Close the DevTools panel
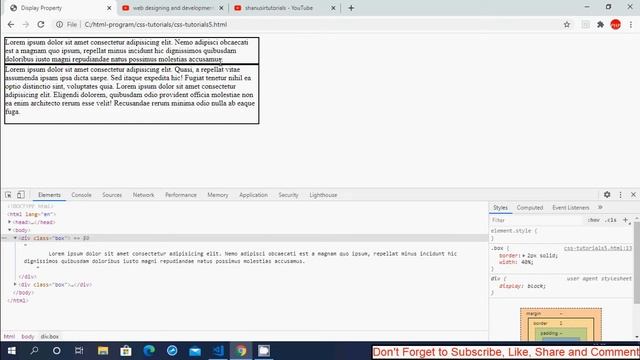Viewport: 640px width, 360px height. [633, 195]
